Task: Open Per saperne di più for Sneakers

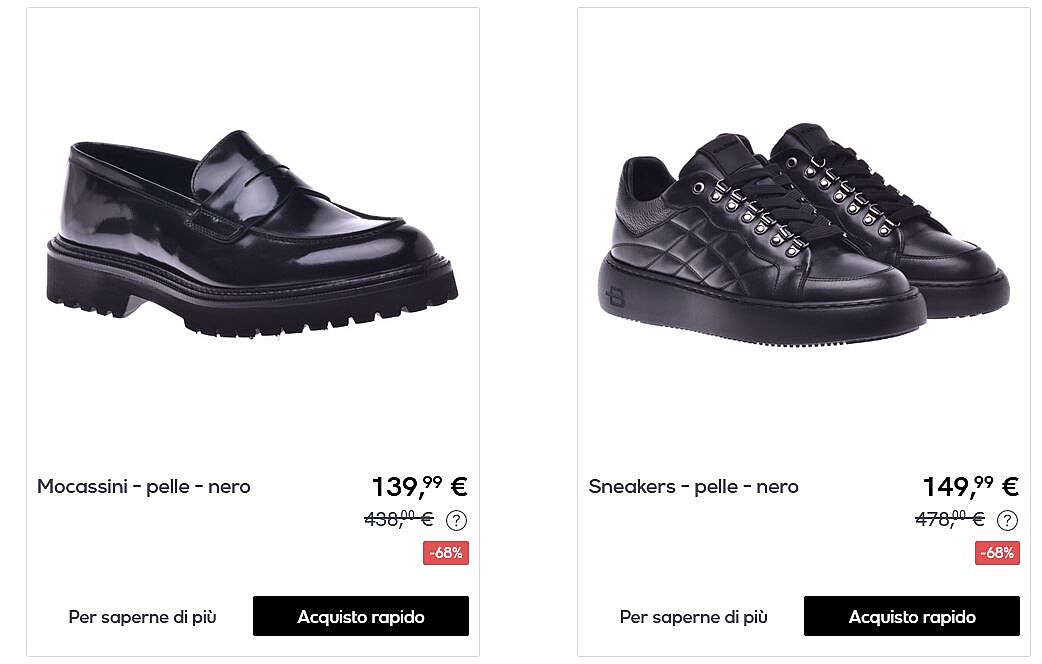Action: (694, 617)
